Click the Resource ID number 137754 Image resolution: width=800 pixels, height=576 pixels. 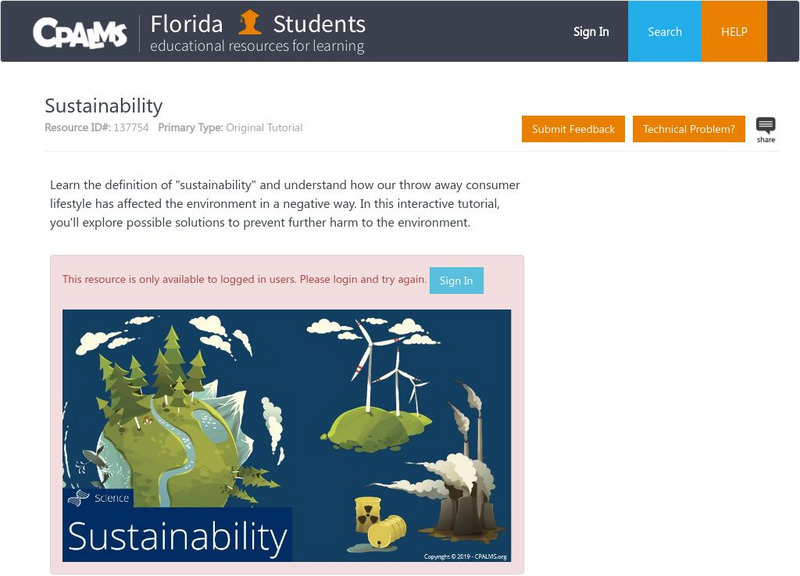coord(130,128)
